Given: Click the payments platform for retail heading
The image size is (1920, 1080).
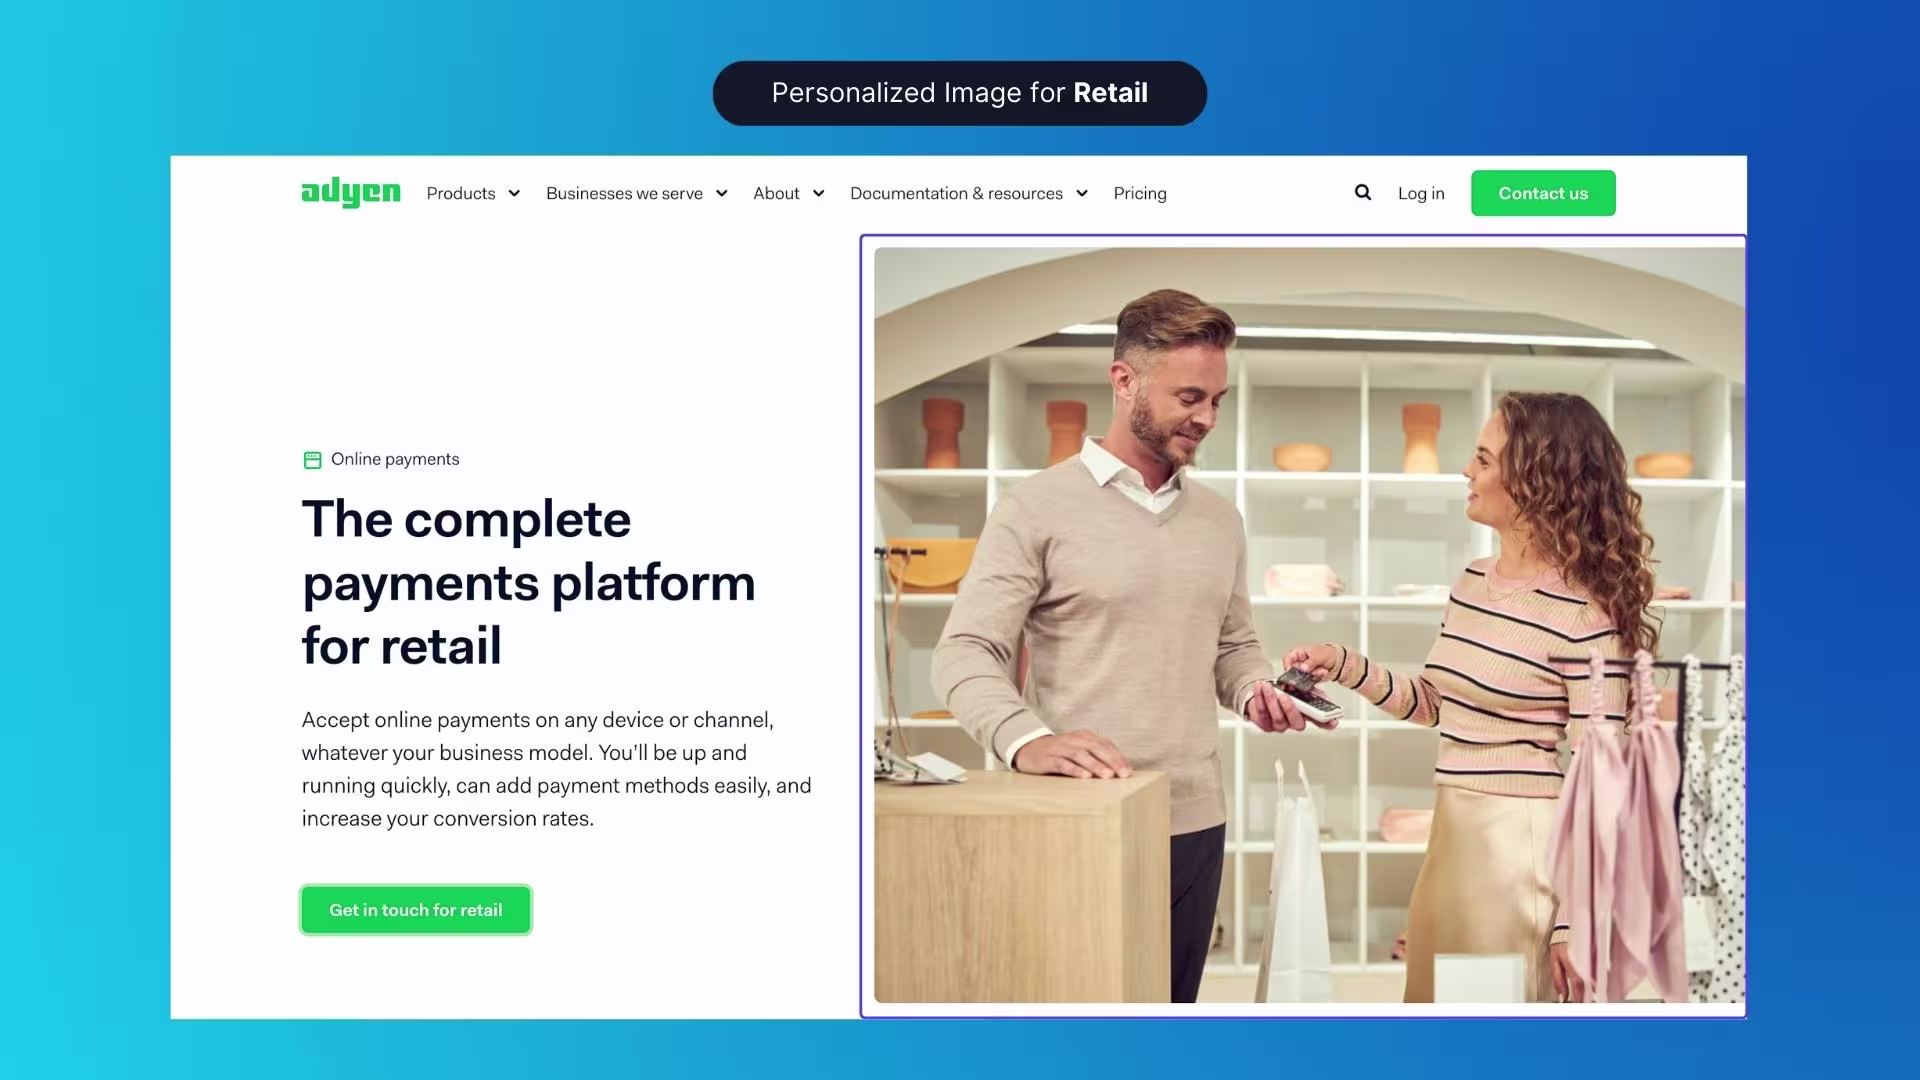Looking at the screenshot, I should tap(528, 583).
